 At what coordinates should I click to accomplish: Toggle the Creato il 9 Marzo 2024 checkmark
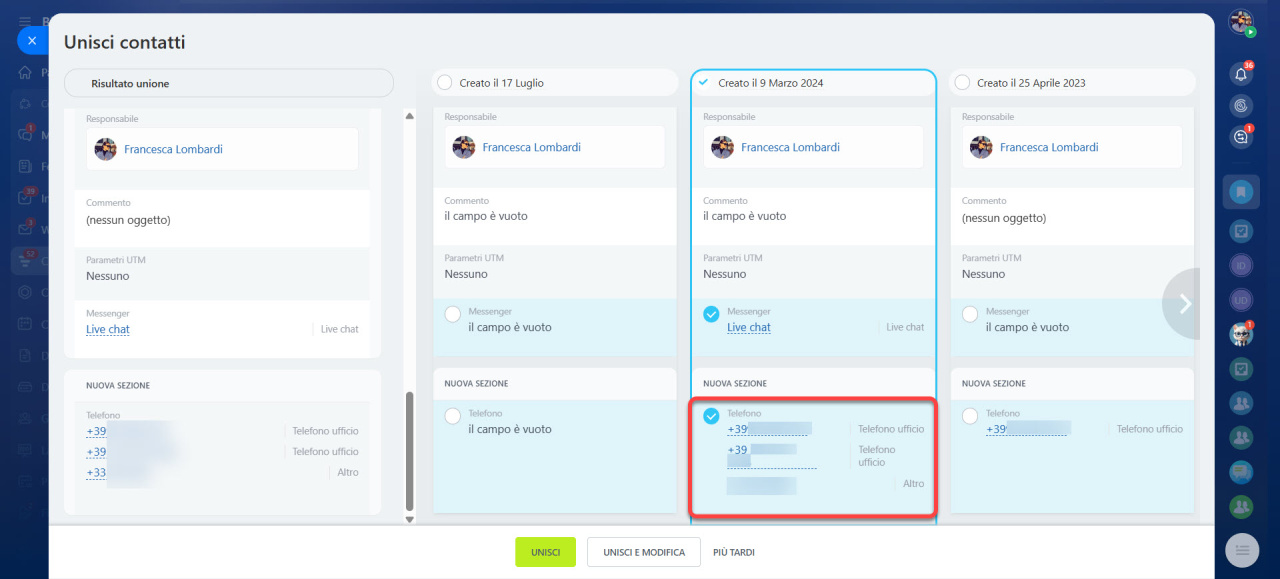703,83
